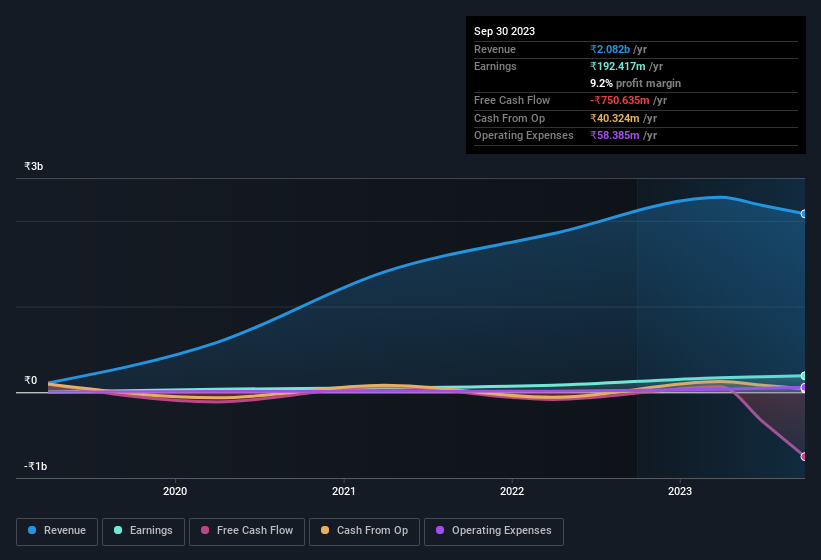Click the Revenue endpoint marker on chart
The height and width of the screenshot is (560, 821).
(803, 214)
